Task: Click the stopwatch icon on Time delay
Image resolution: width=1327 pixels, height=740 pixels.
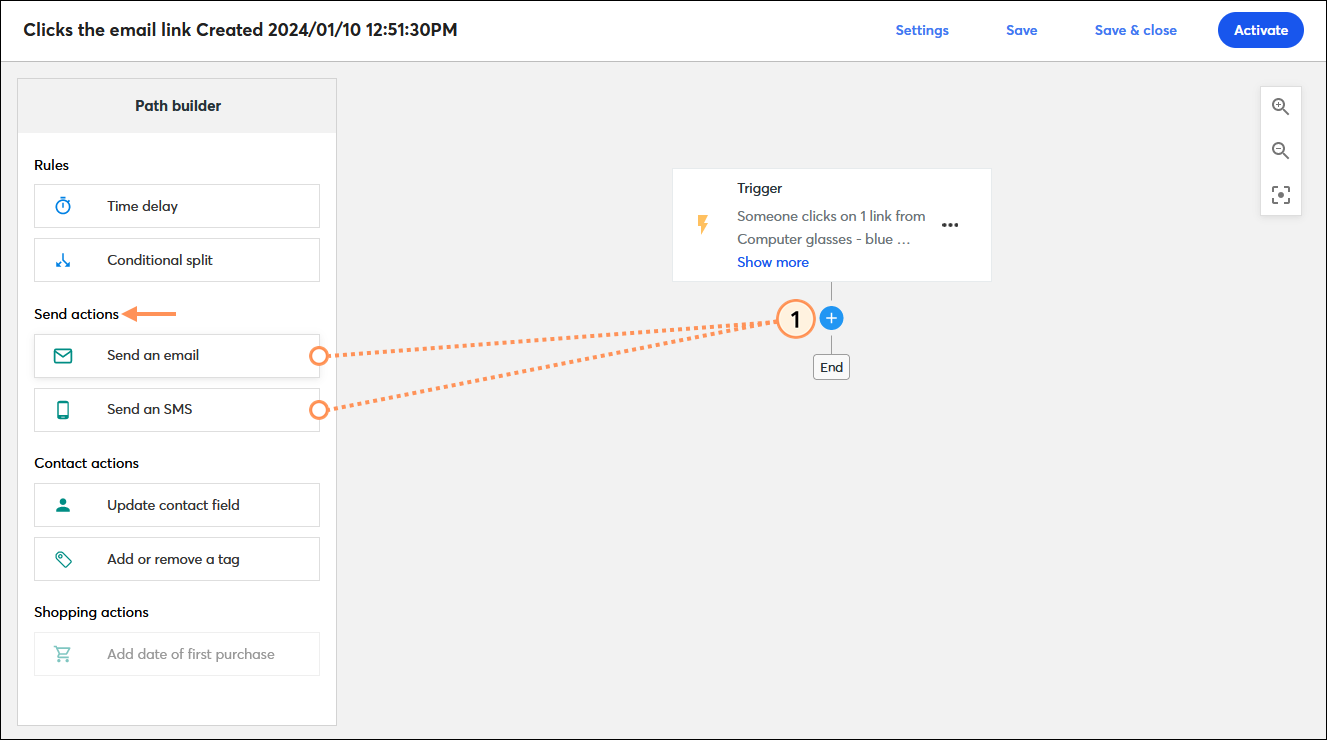Action: pyautogui.click(x=63, y=206)
